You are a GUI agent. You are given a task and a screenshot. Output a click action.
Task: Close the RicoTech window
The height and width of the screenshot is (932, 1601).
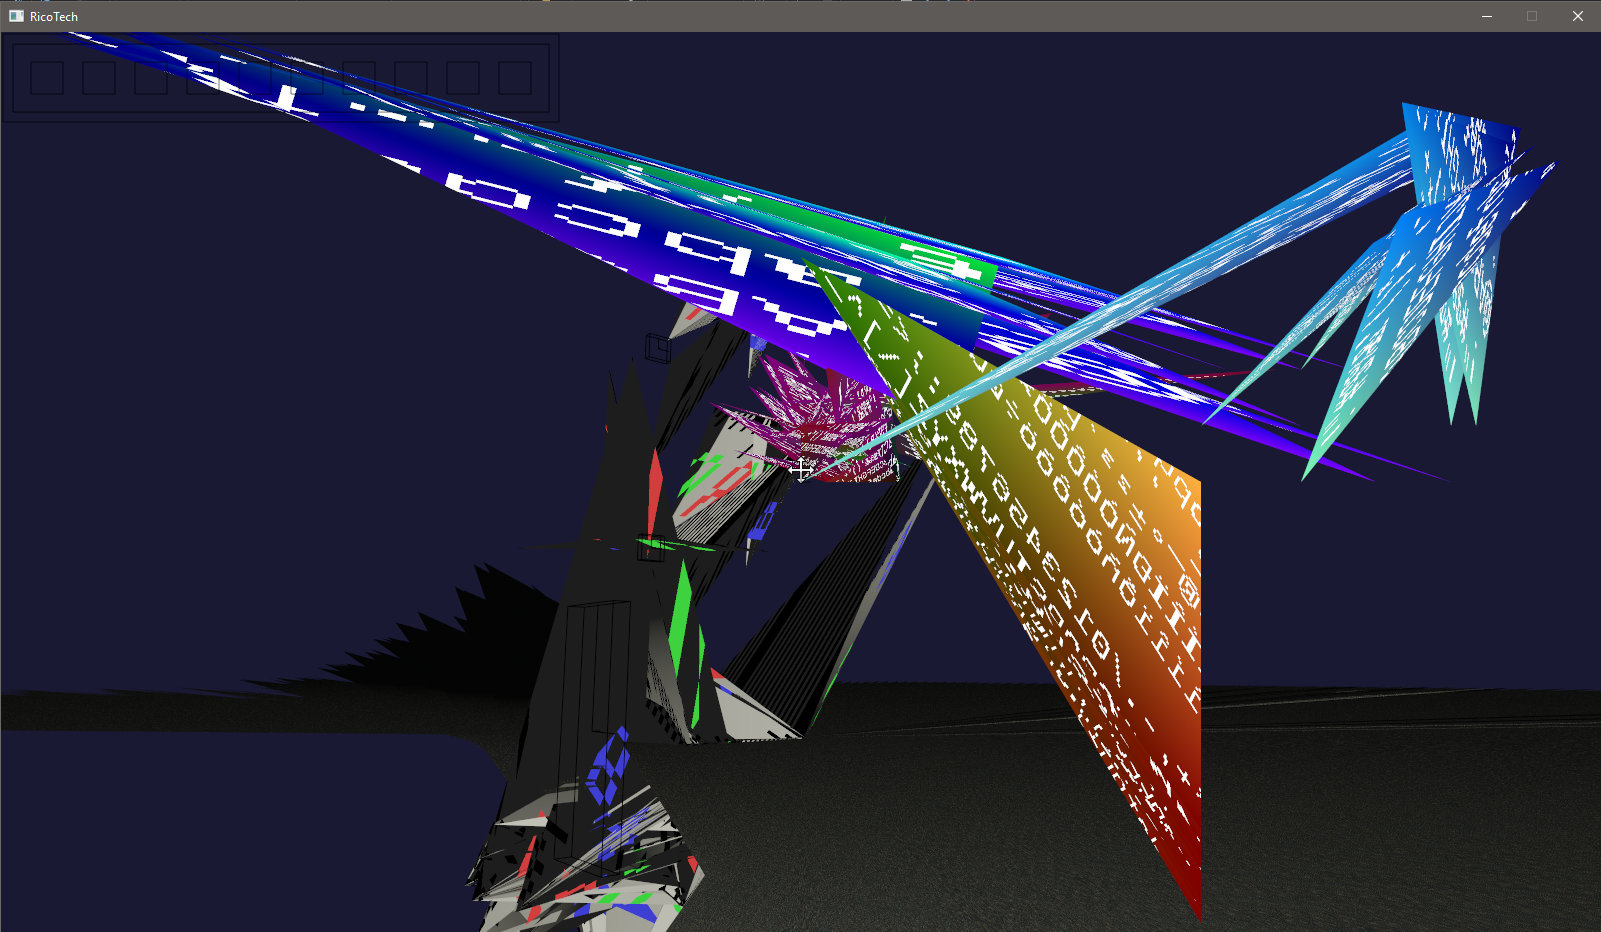coord(1578,16)
